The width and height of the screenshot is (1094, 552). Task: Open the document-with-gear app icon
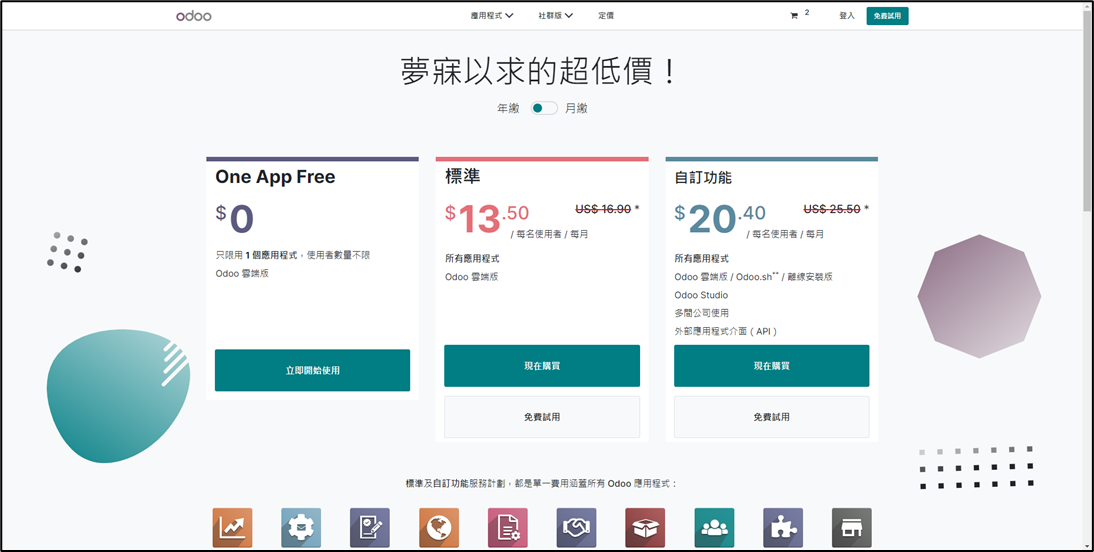[508, 528]
